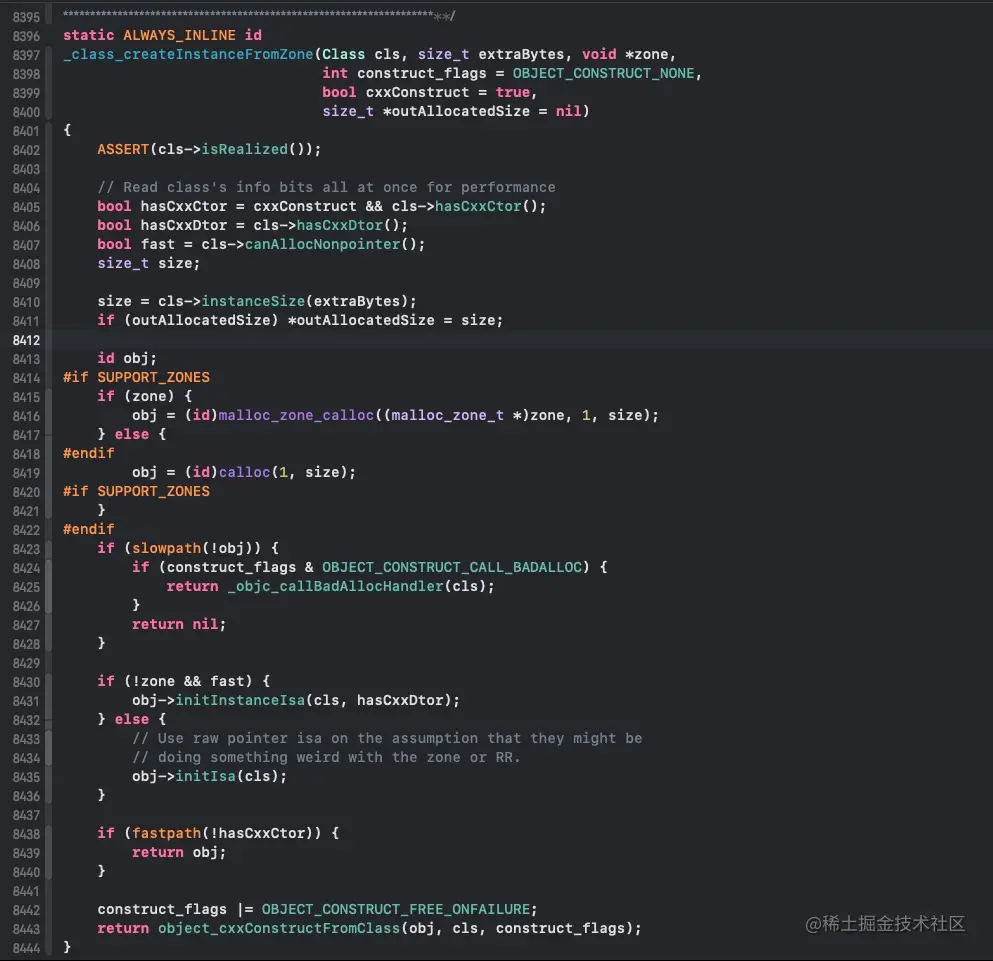Click 'construct_flags |=' on line 8442
The height and width of the screenshot is (961, 993).
(x=175, y=910)
